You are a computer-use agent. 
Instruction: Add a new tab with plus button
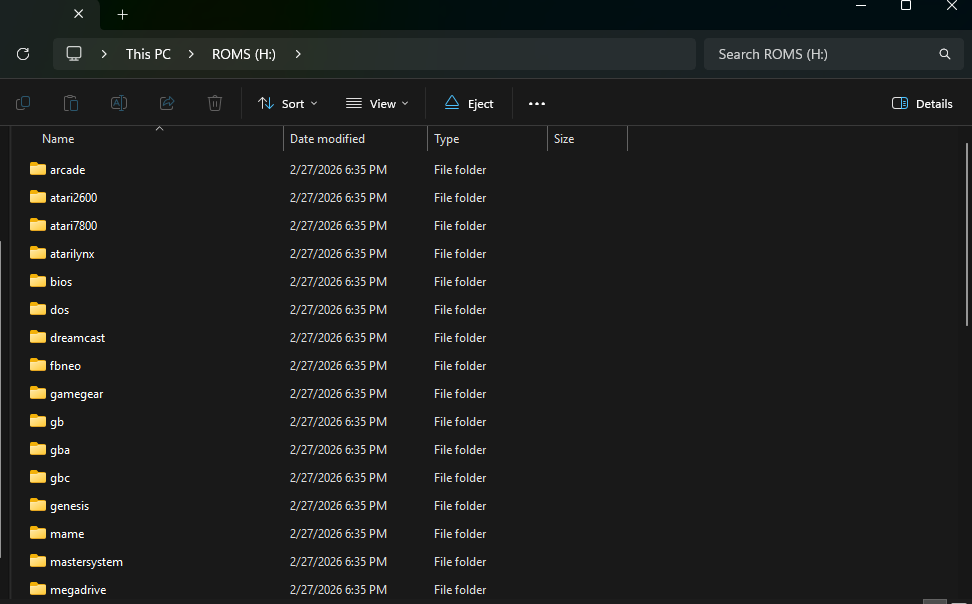pyautogui.click(x=122, y=15)
